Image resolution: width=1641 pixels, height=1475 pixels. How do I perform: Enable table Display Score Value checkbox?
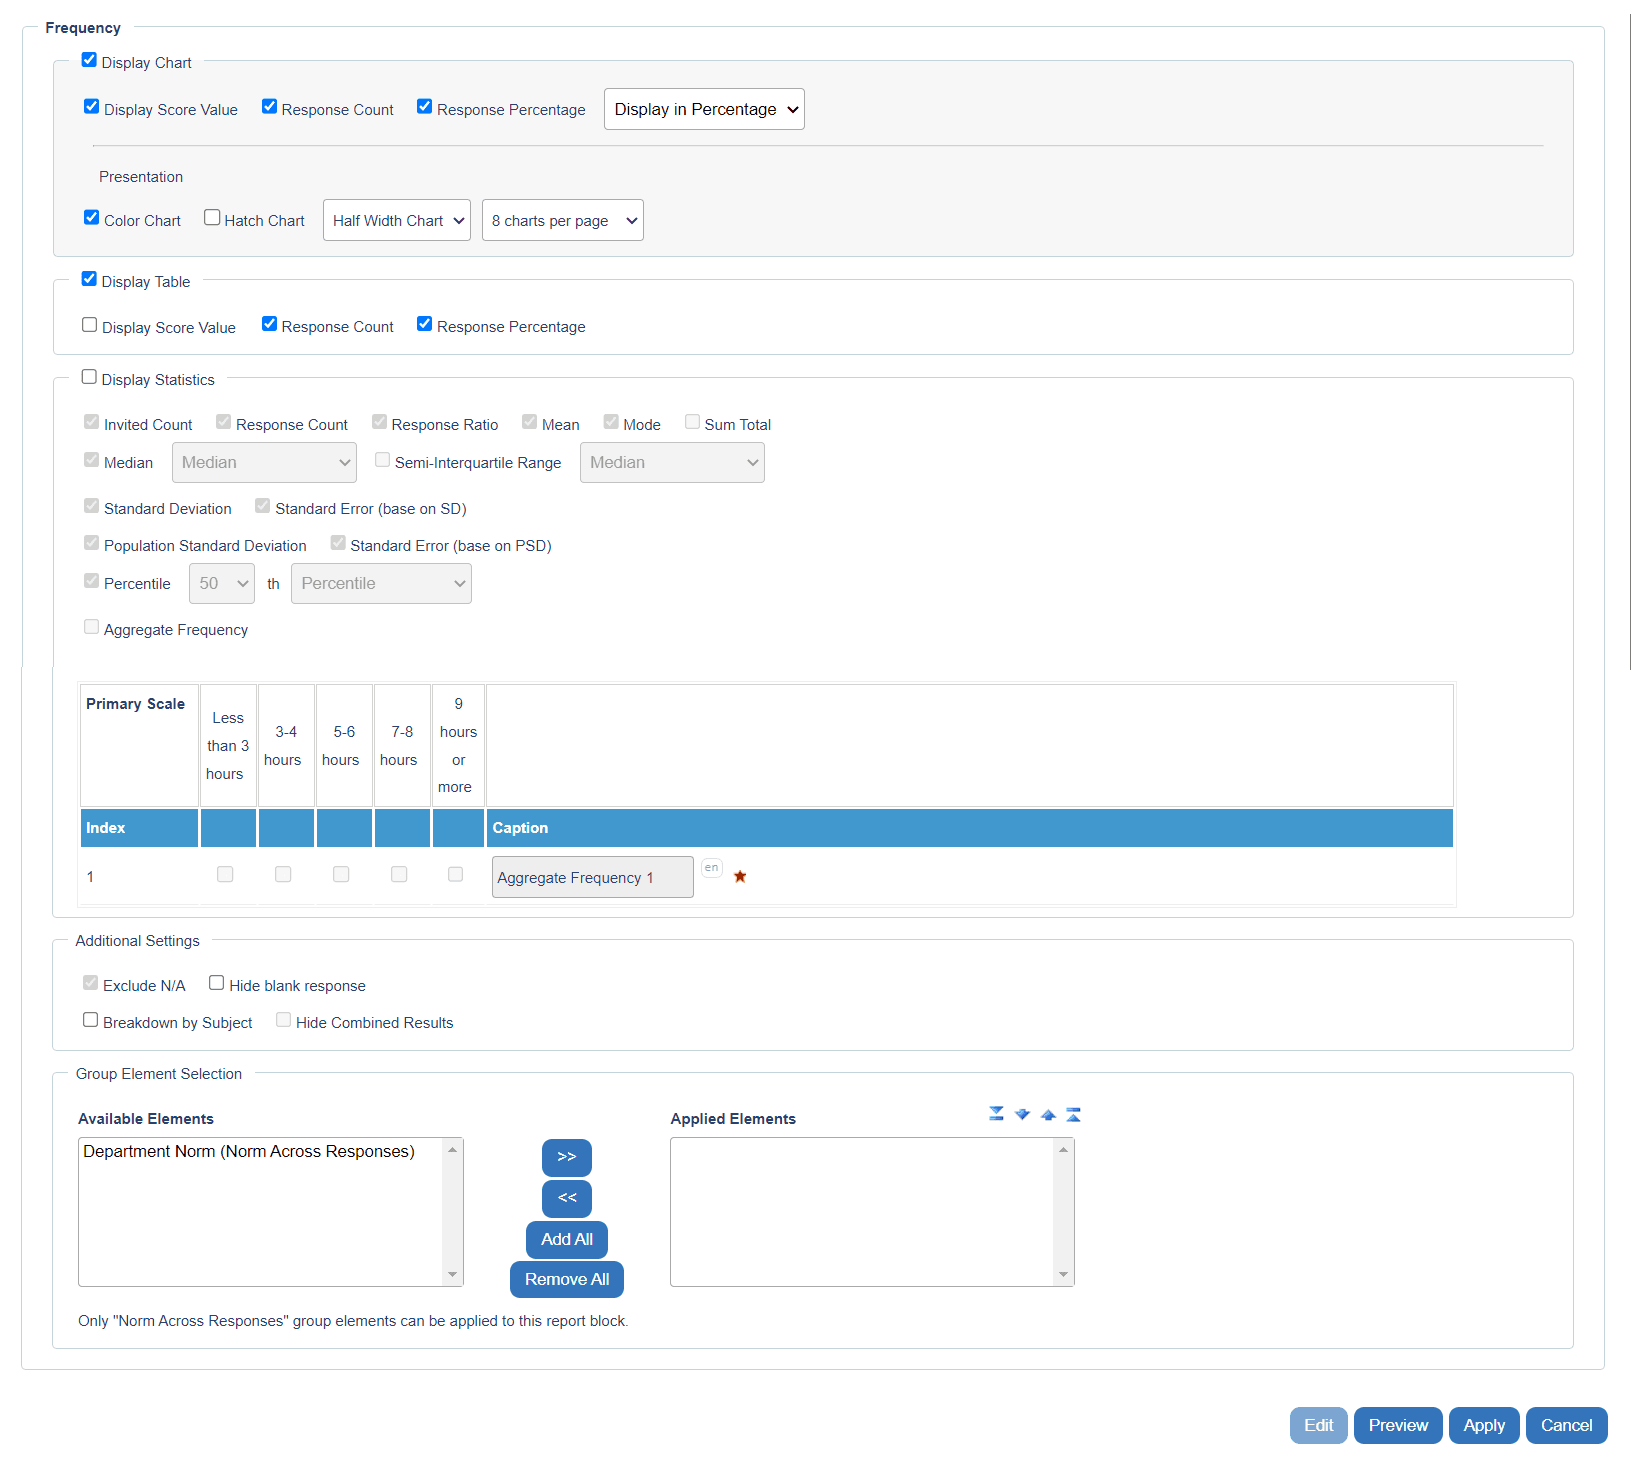click(x=90, y=325)
